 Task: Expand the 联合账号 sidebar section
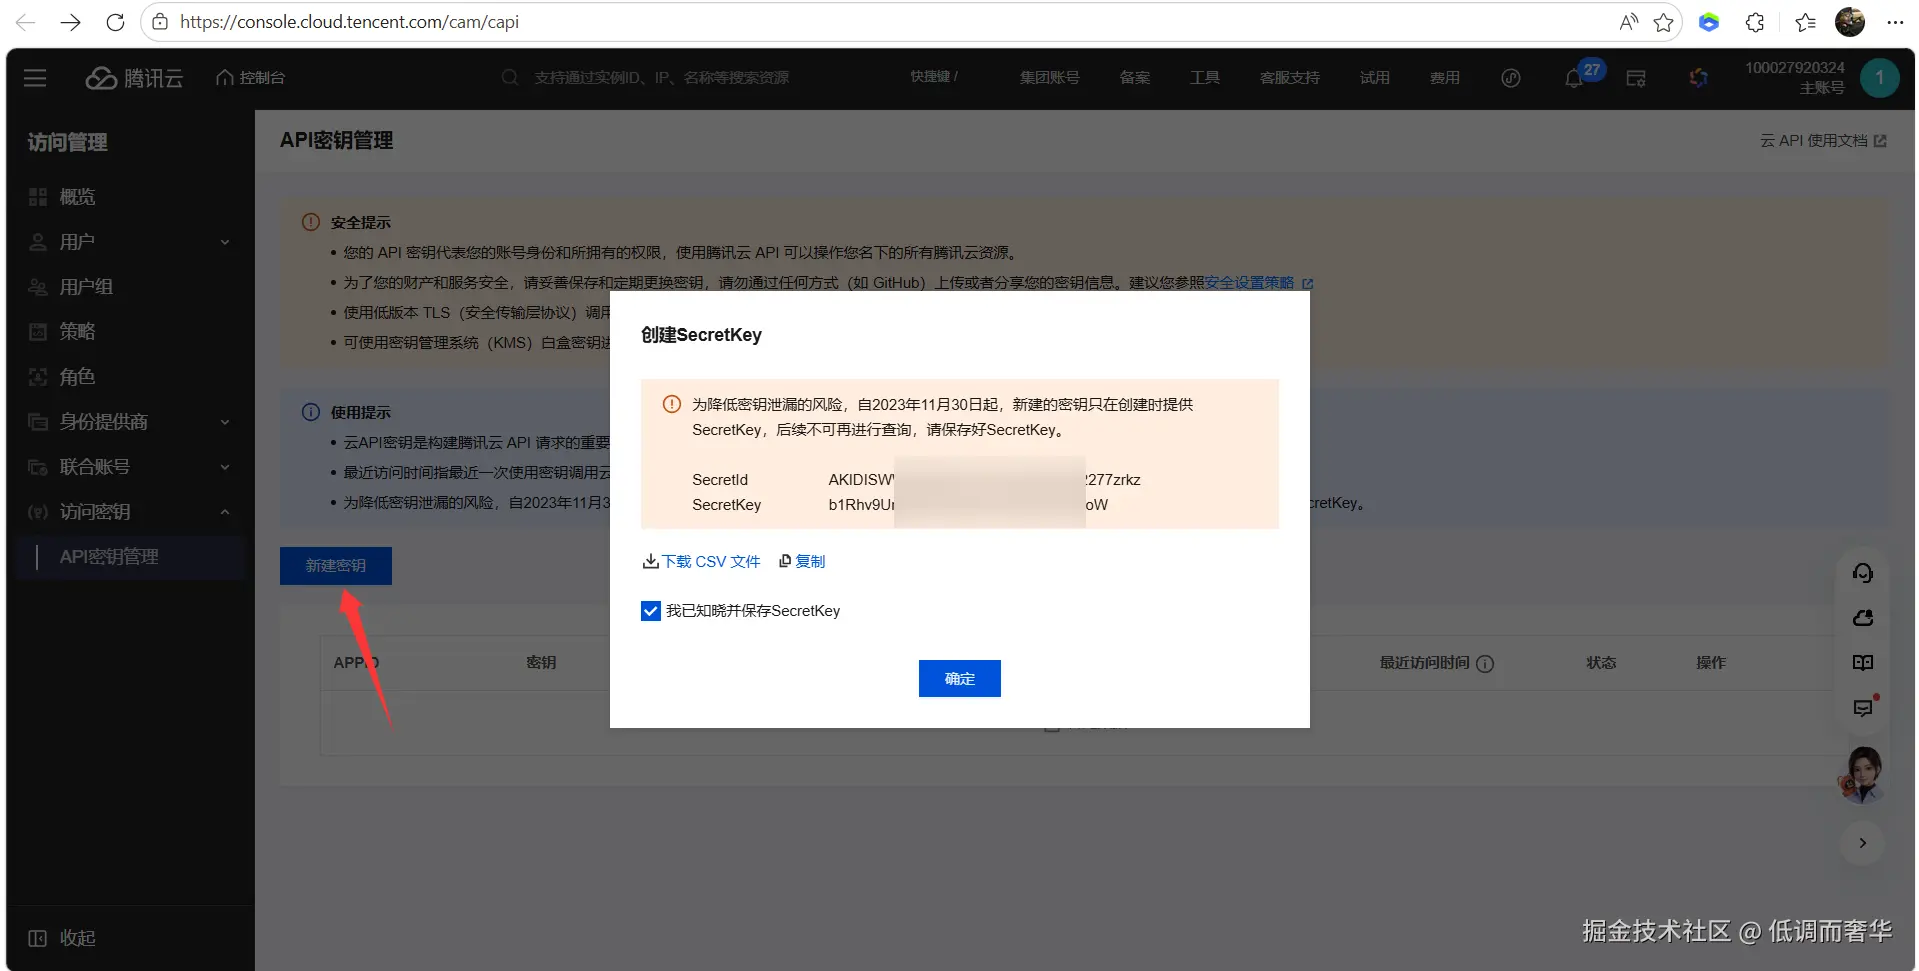pyautogui.click(x=130, y=467)
